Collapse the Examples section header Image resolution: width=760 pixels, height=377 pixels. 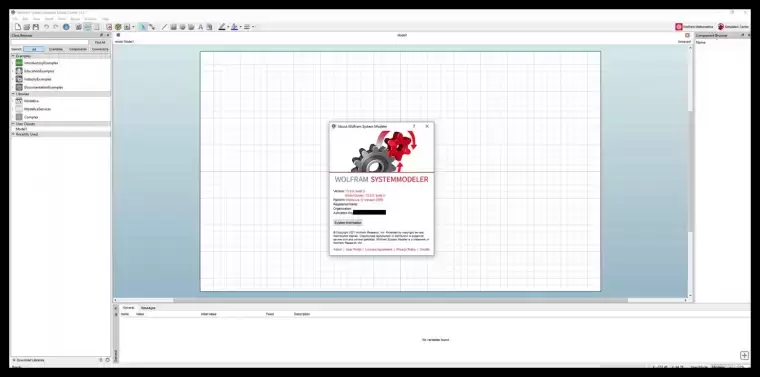61,56
